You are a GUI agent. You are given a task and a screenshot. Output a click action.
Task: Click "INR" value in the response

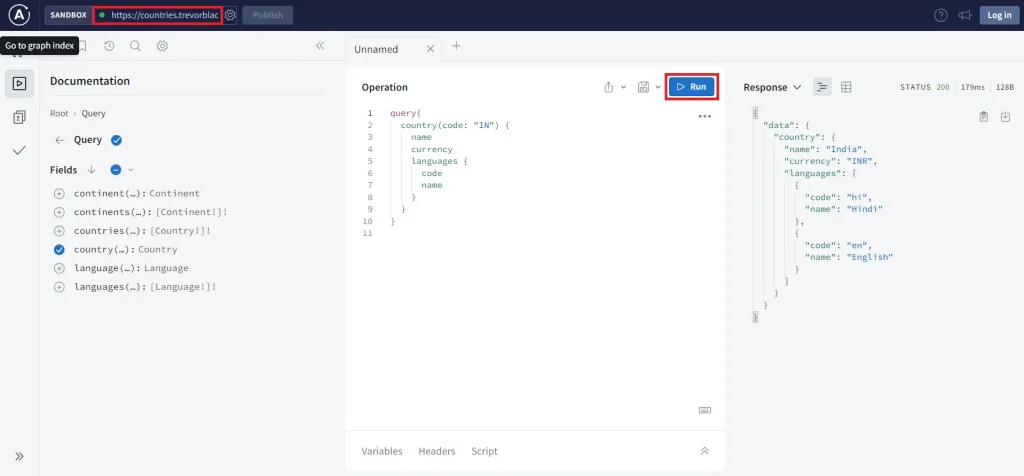pyautogui.click(x=857, y=161)
